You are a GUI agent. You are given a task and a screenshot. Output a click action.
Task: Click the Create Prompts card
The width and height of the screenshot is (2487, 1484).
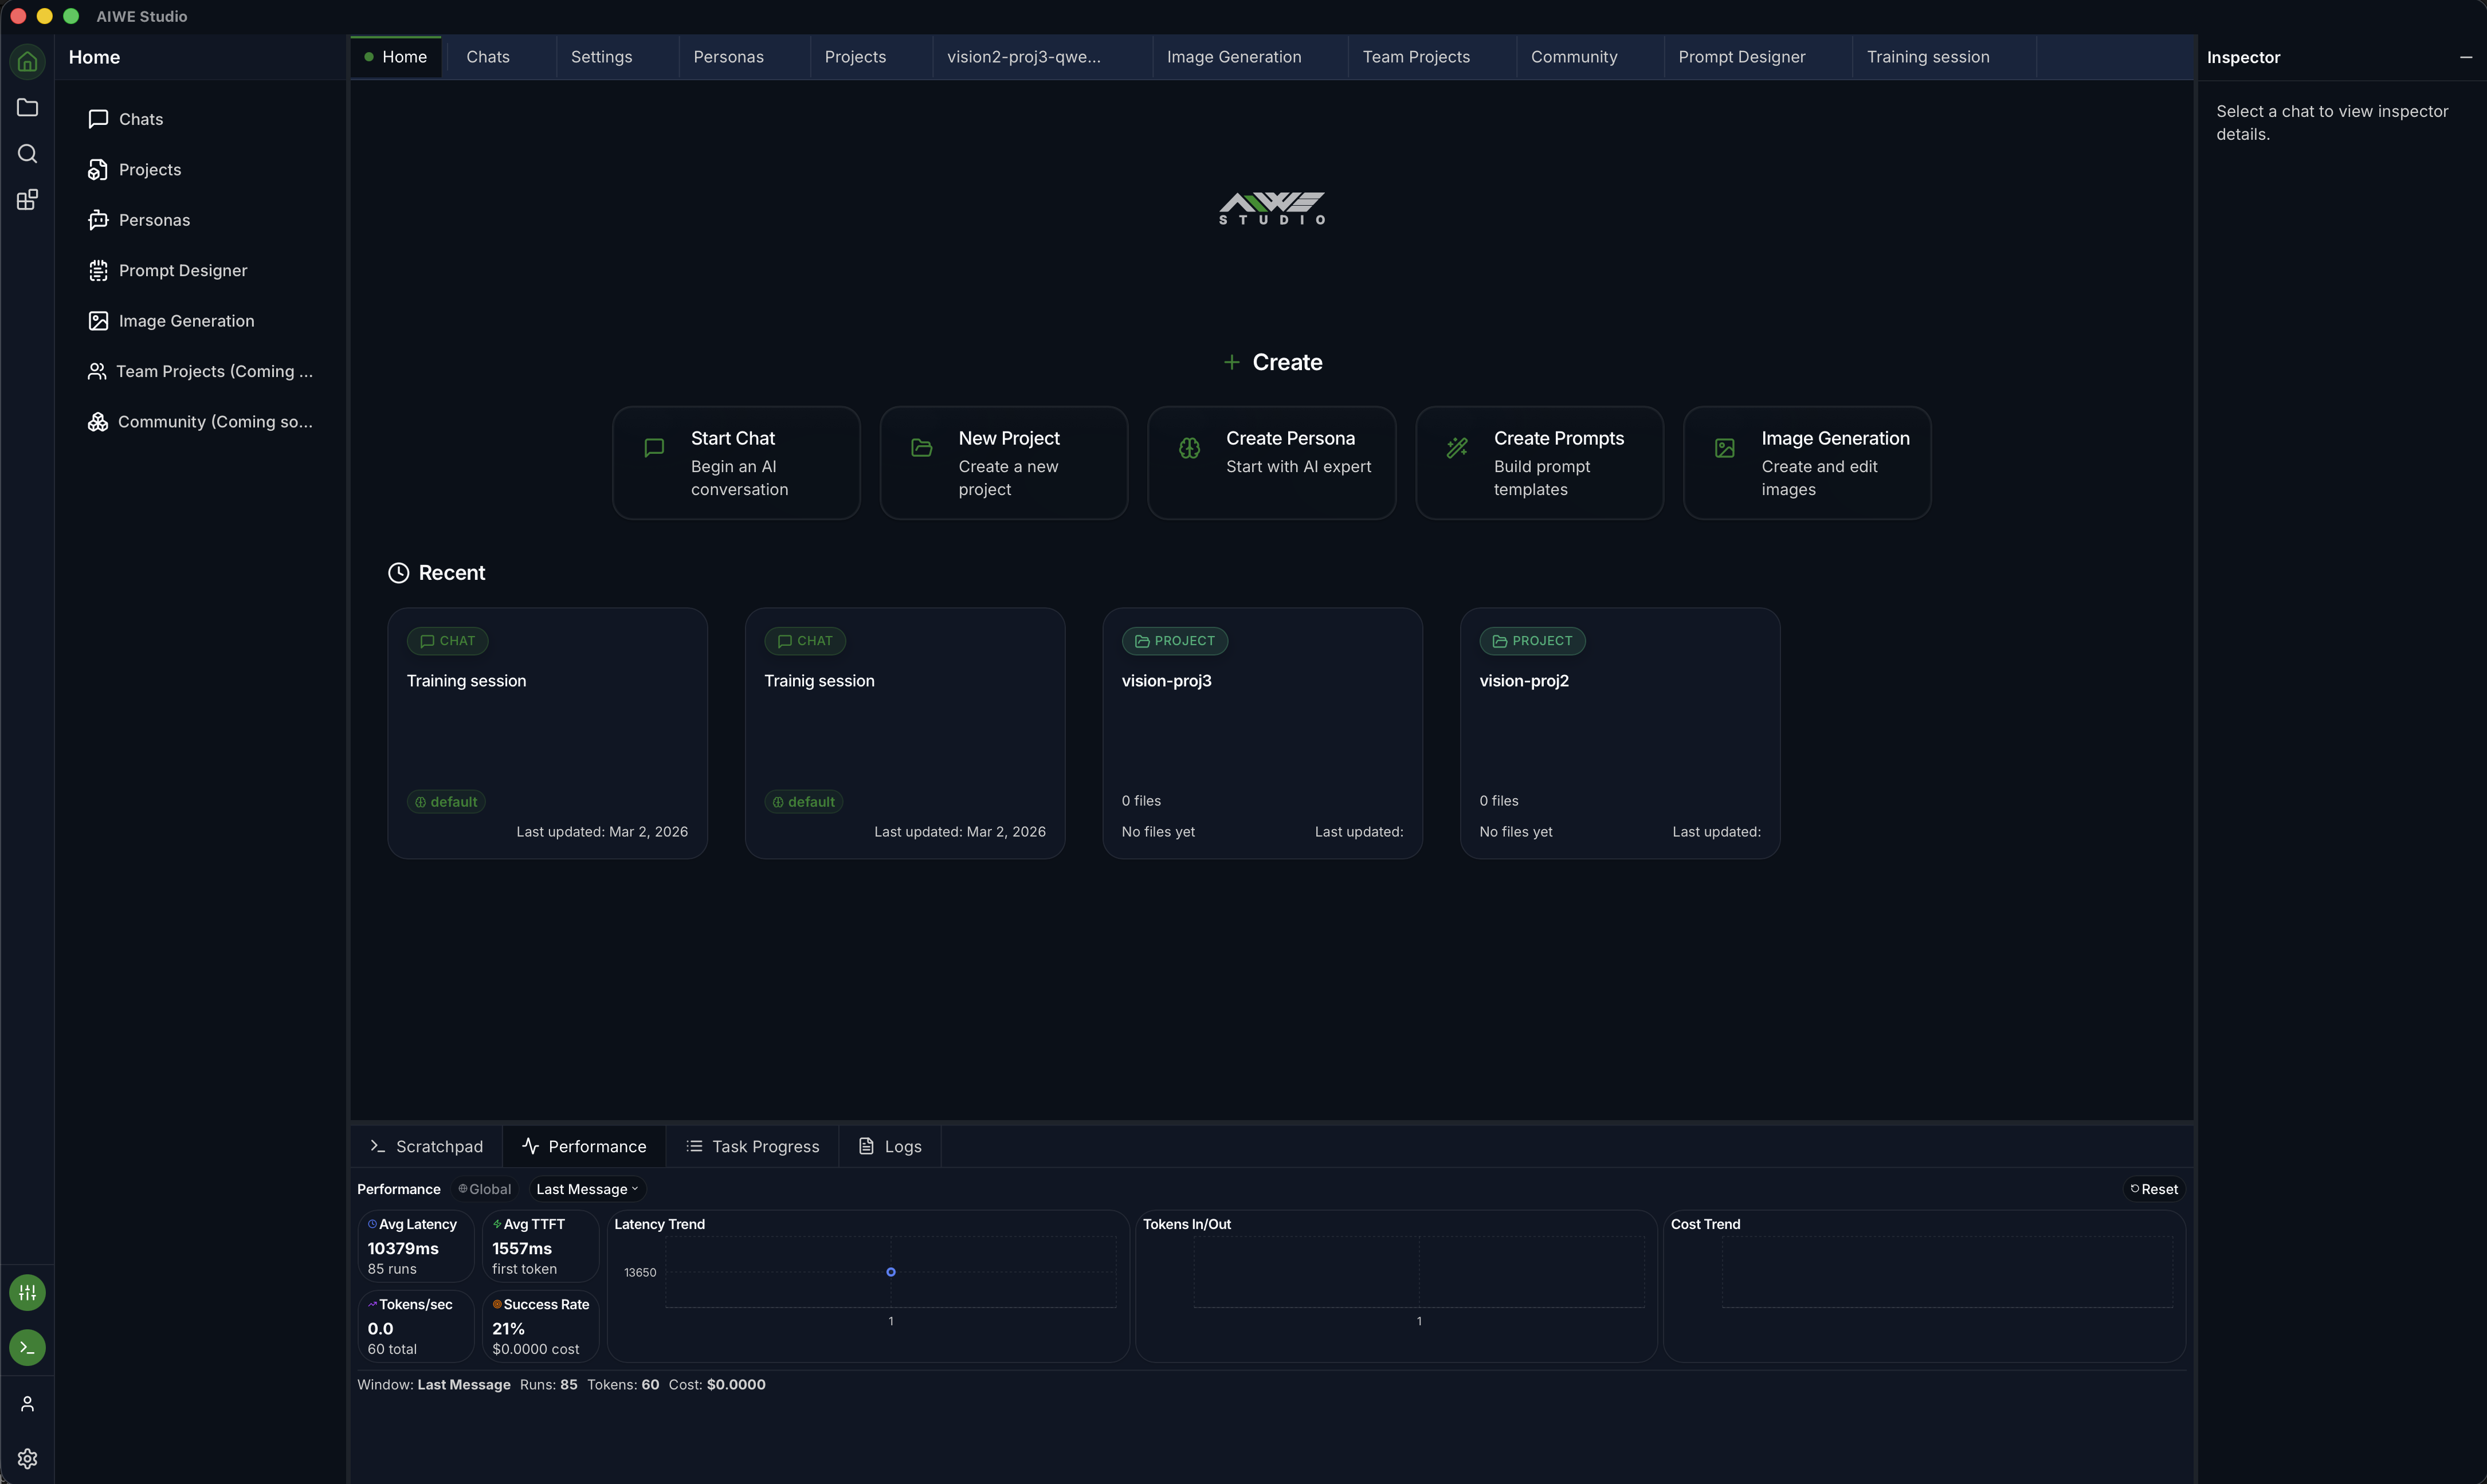point(1539,463)
